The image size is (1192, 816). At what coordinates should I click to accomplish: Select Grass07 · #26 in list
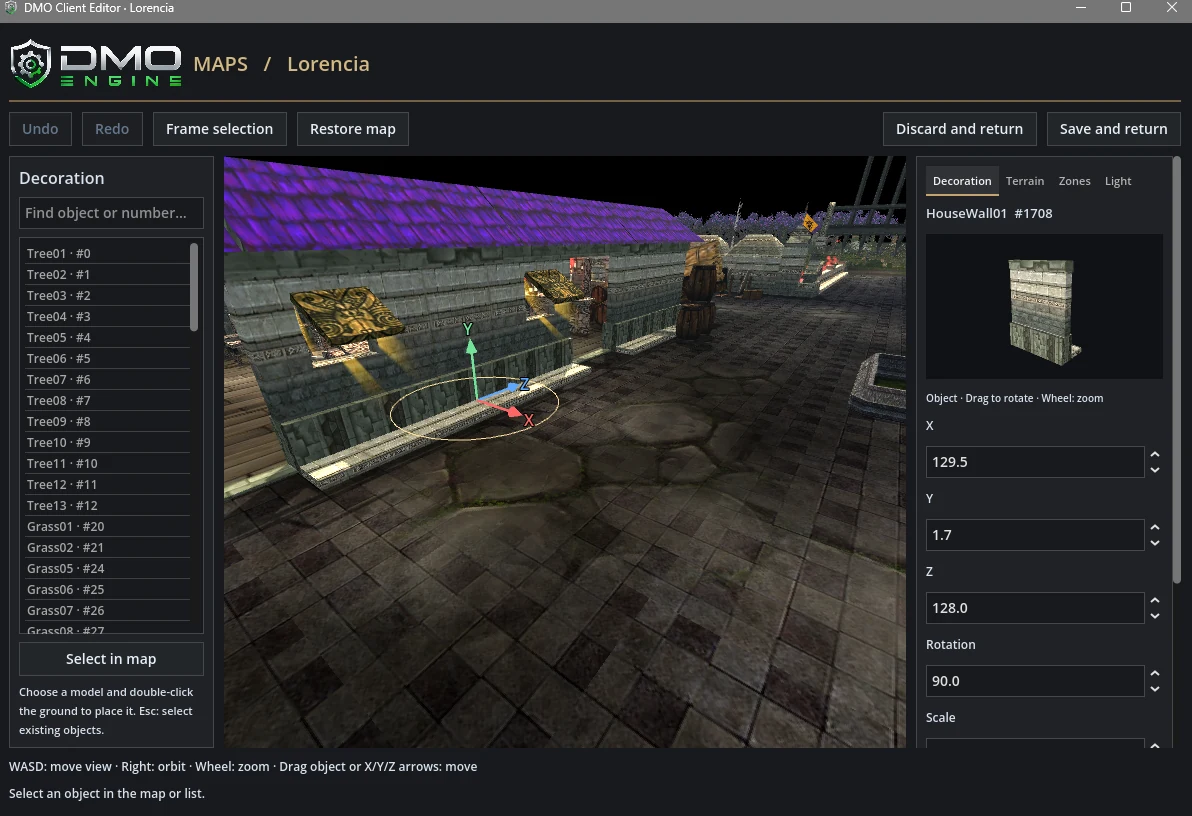coord(108,611)
